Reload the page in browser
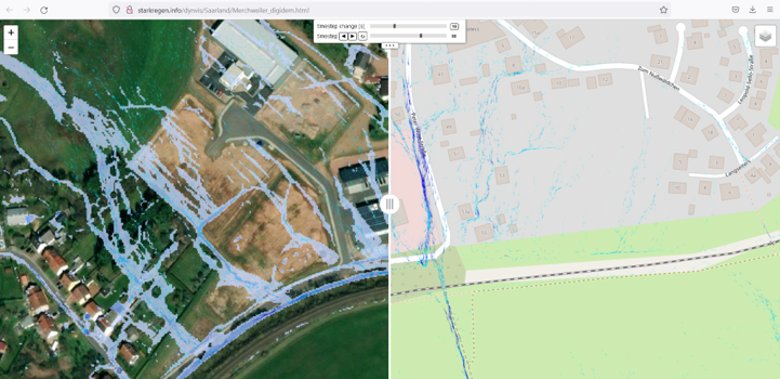 (44, 10)
